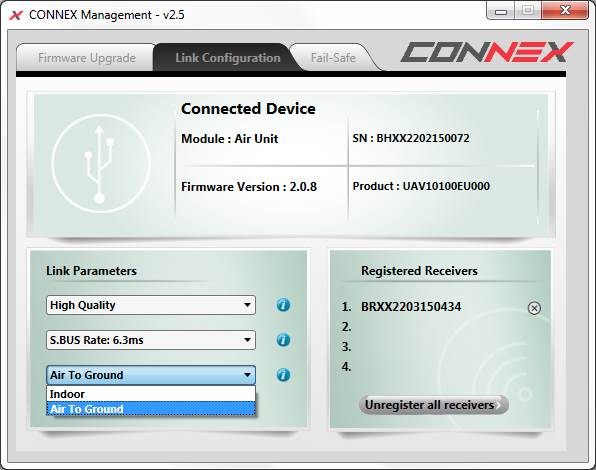Switch to the Firmware Upgrade tab
The width and height of the screenshot is (596, 470).
pyautogui.click(x=87, y=58)
